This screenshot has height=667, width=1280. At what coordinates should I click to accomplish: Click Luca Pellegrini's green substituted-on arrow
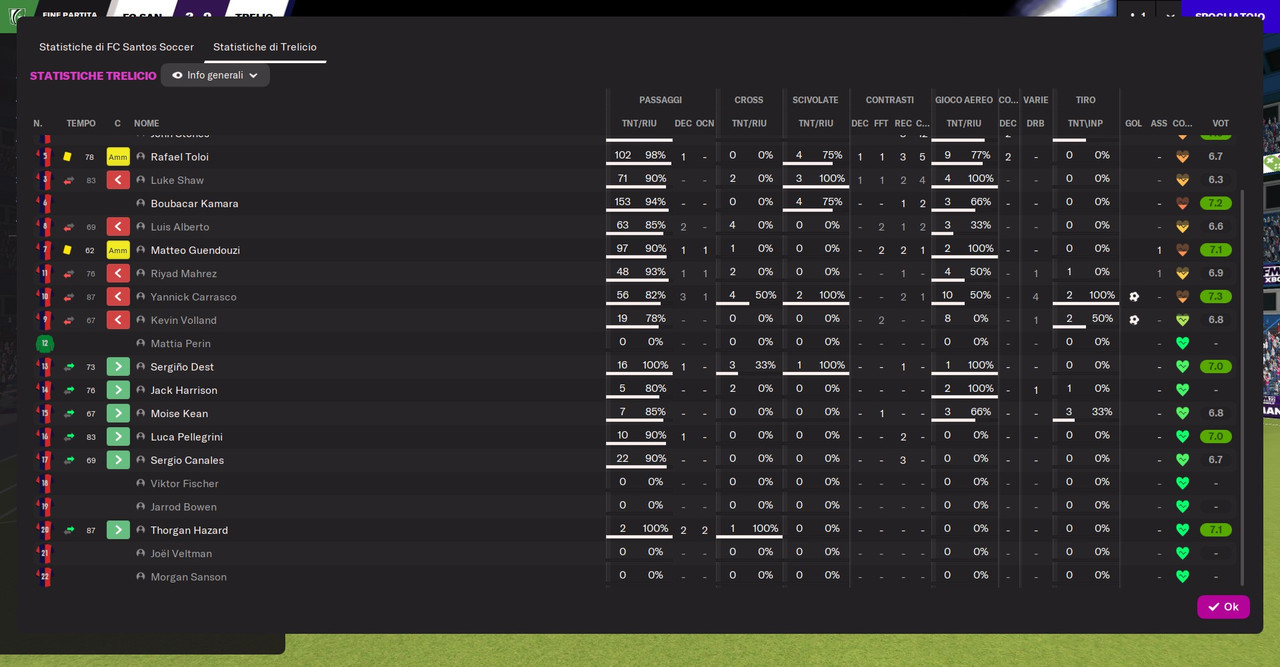[118, 437]
